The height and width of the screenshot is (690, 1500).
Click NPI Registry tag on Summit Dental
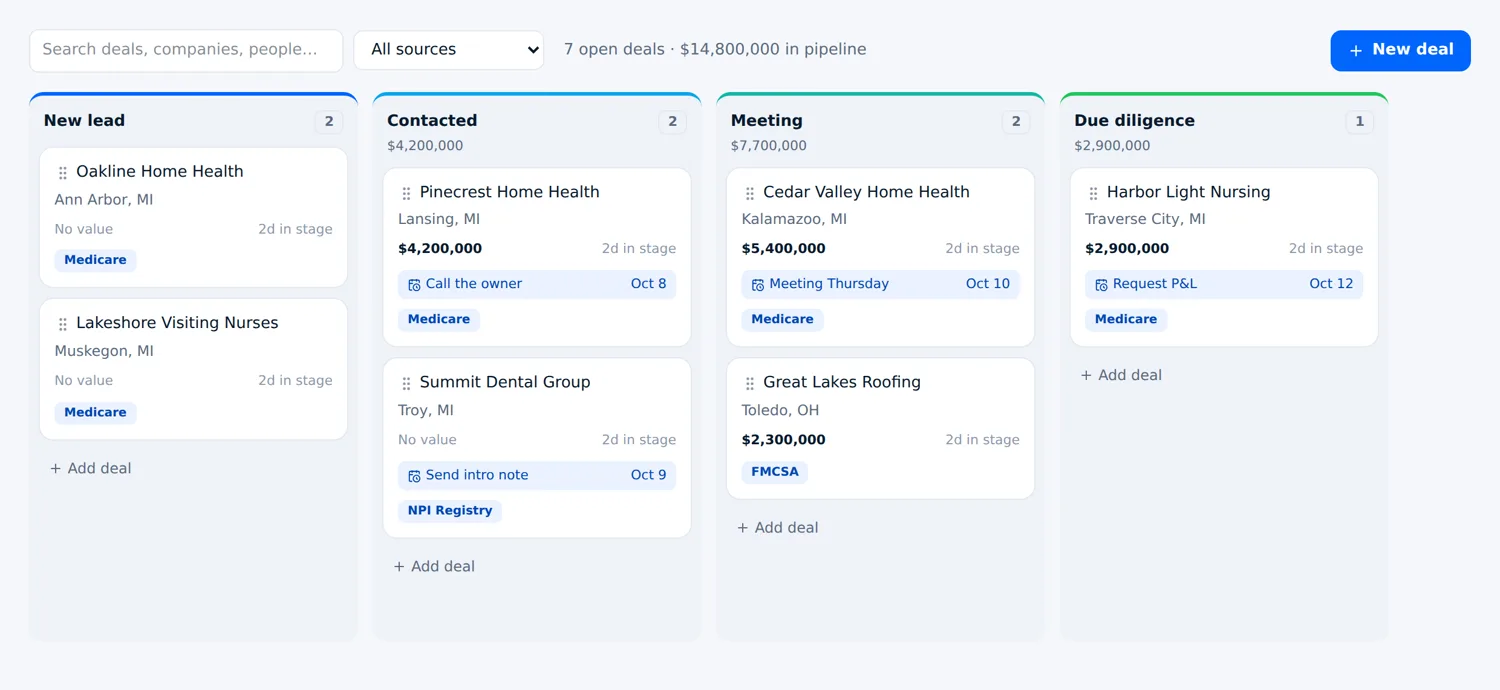coord(450,510)
